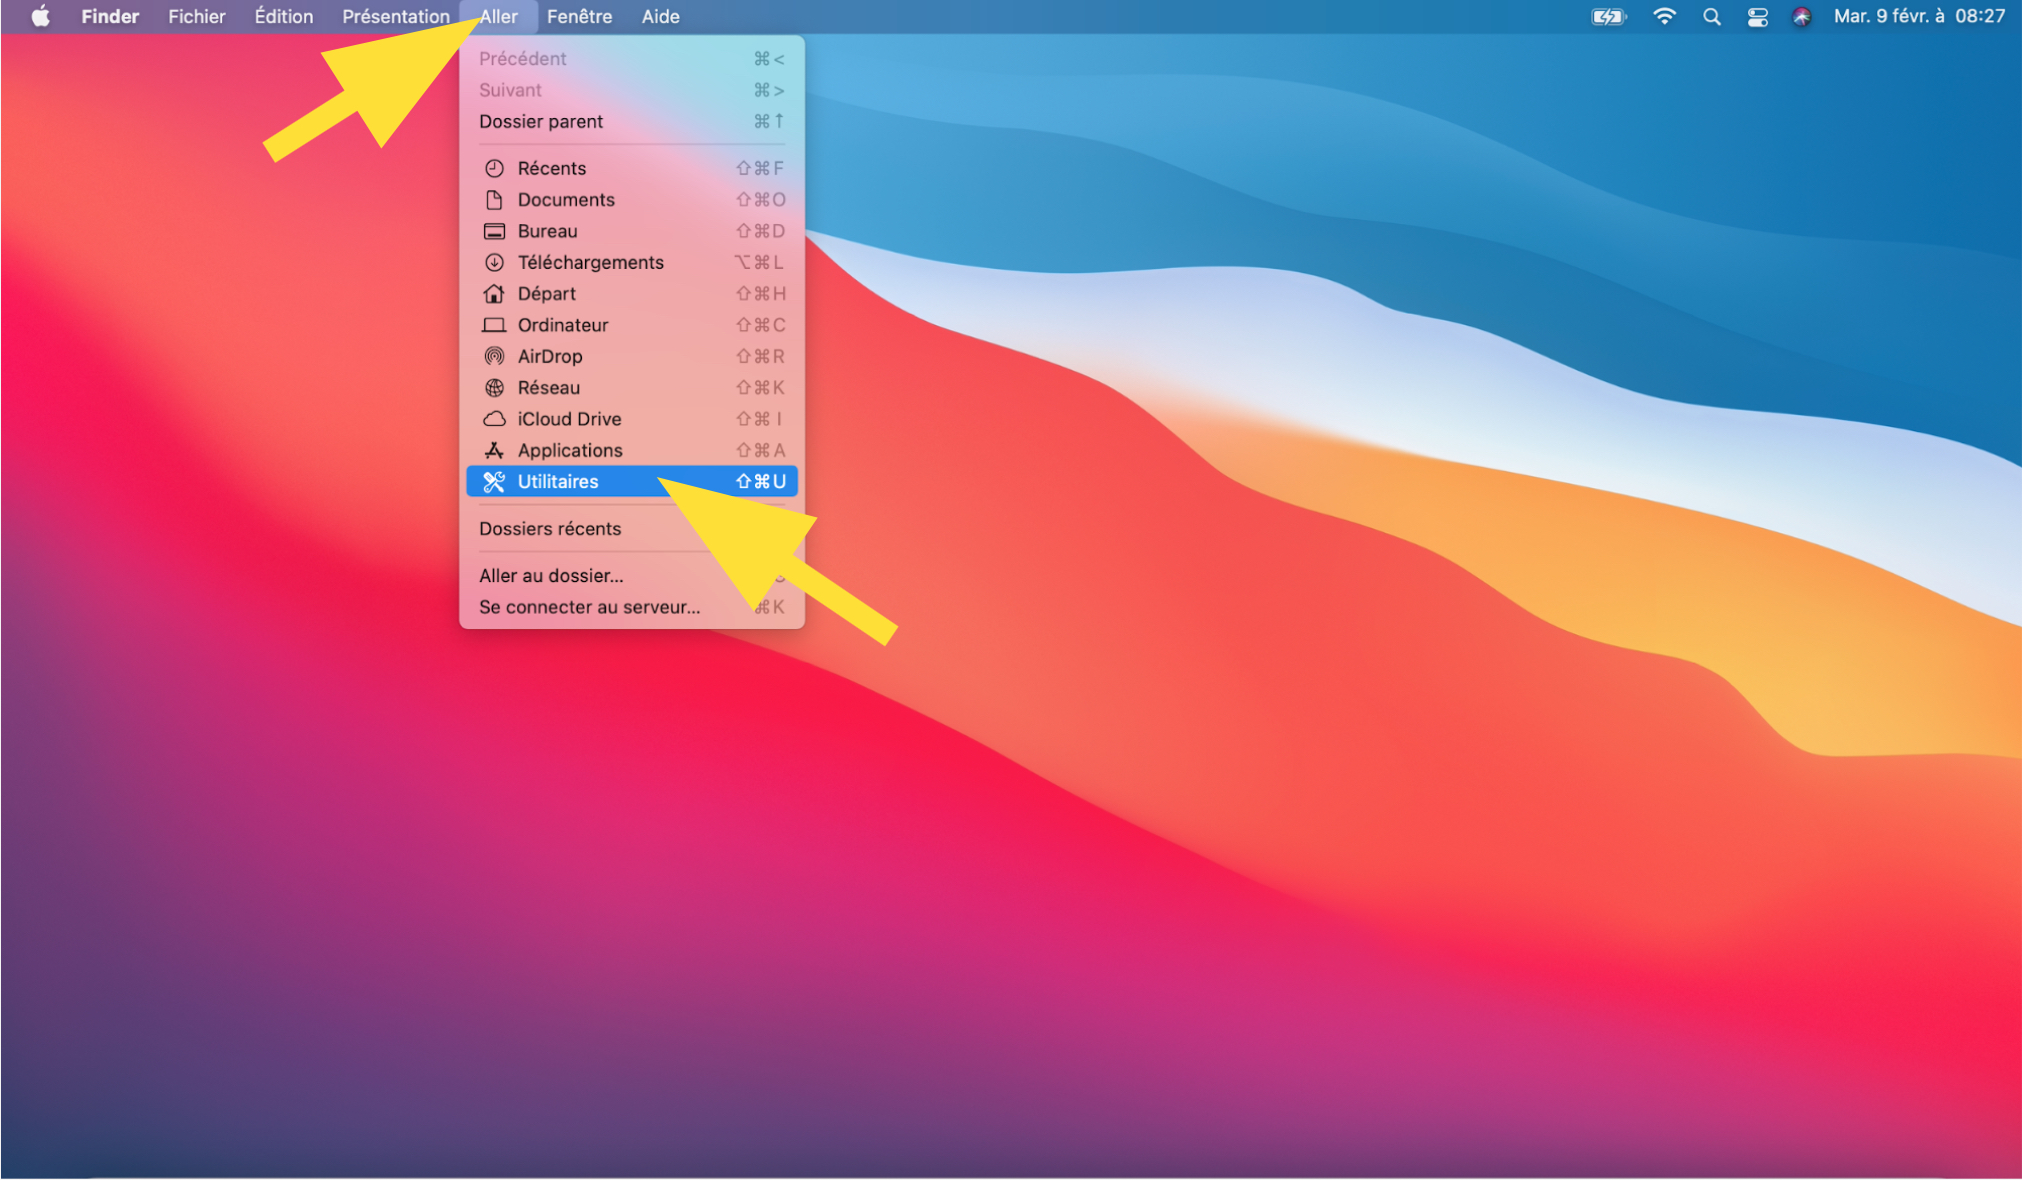Open Control Center icon

(1758, 16)
